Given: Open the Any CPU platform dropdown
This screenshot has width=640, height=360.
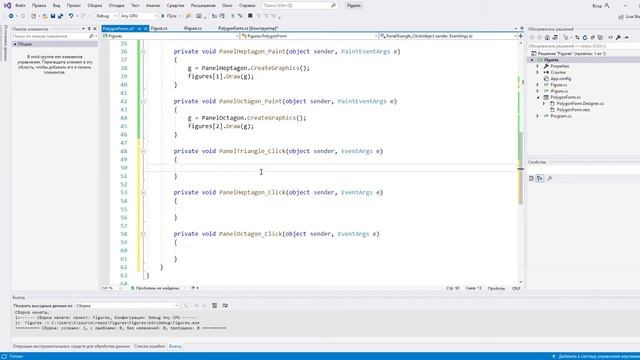Looking at the screenshot, I should coord(138,16).
